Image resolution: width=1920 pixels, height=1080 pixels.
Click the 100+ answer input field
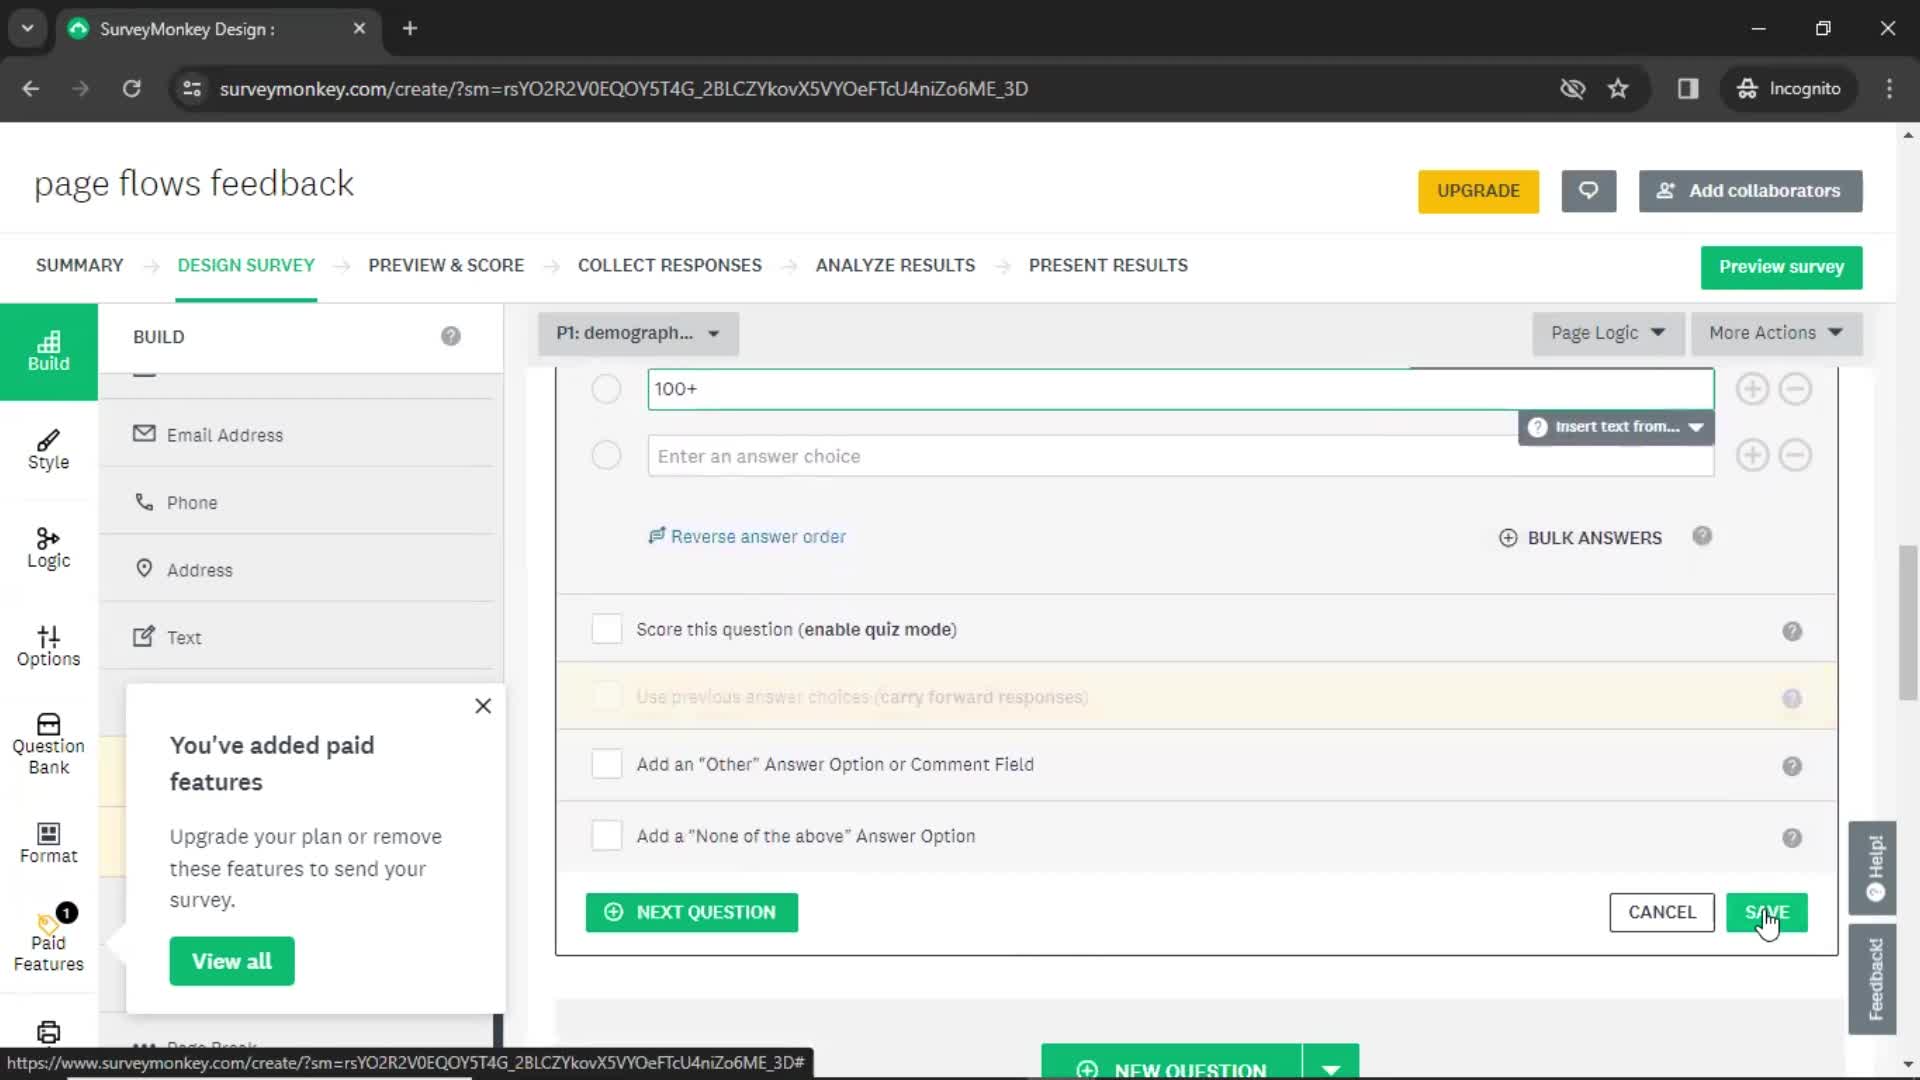[x=1180, y=388]
